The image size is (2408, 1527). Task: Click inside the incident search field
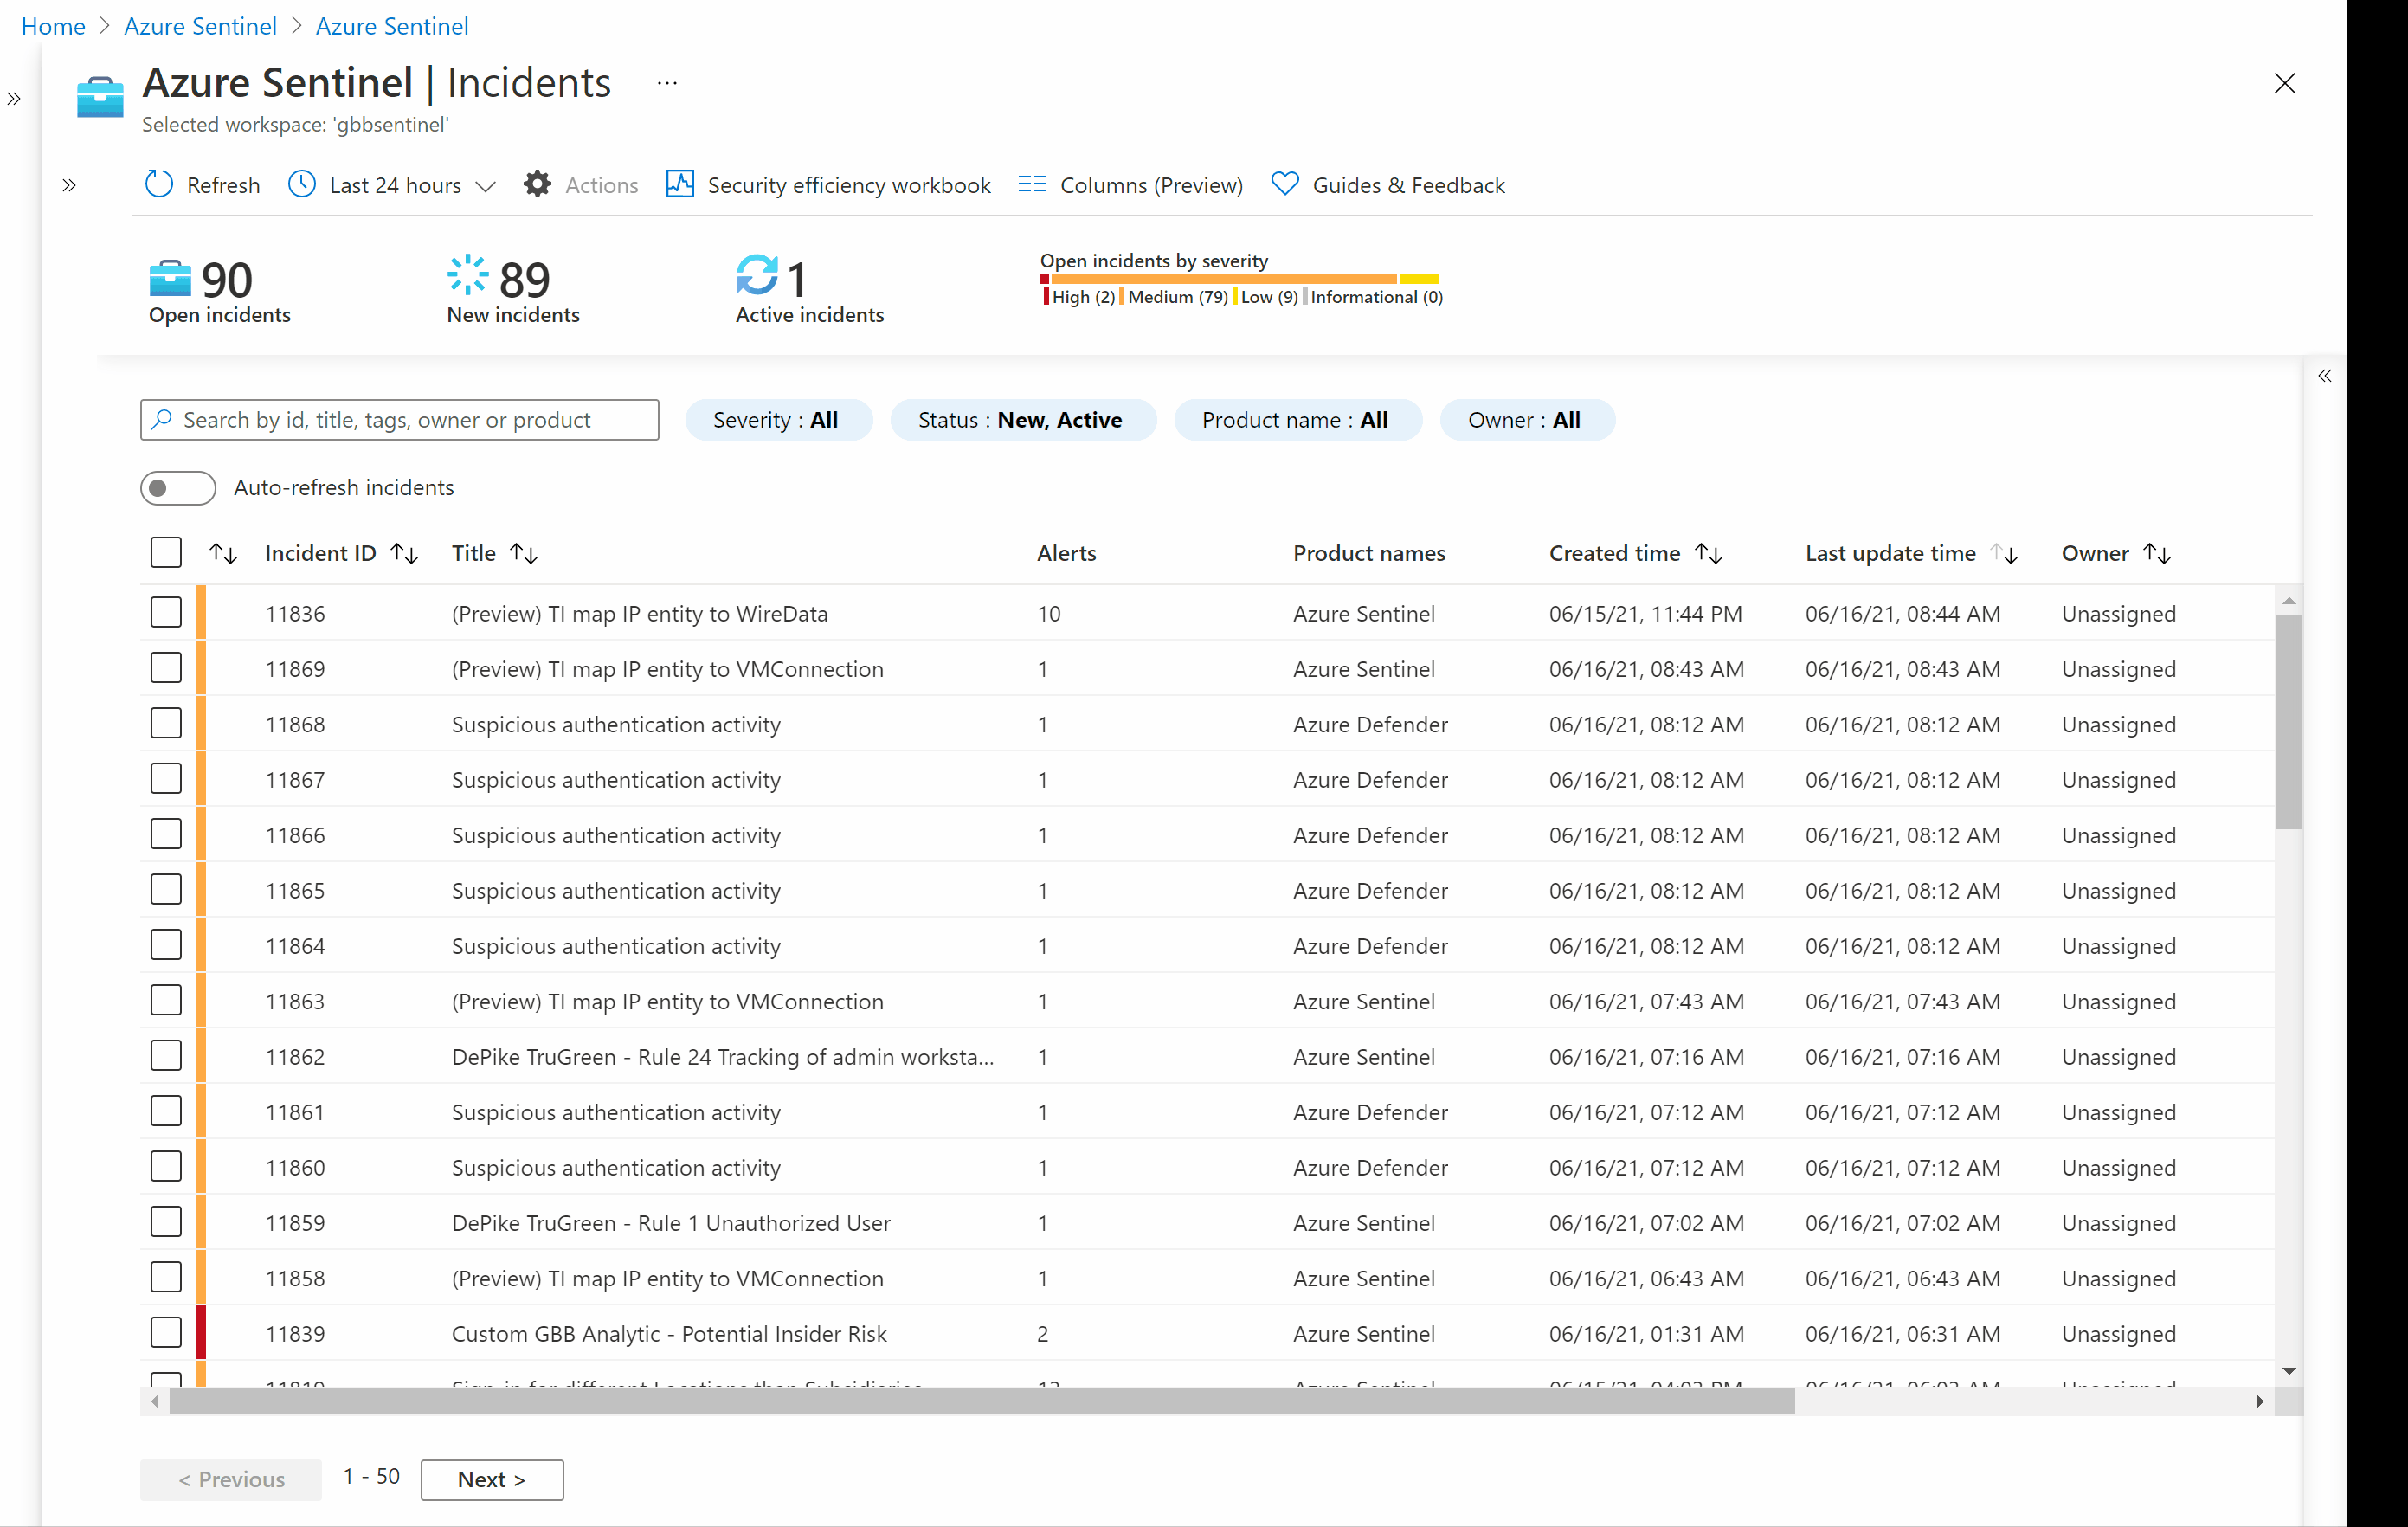tap(399, 419)
